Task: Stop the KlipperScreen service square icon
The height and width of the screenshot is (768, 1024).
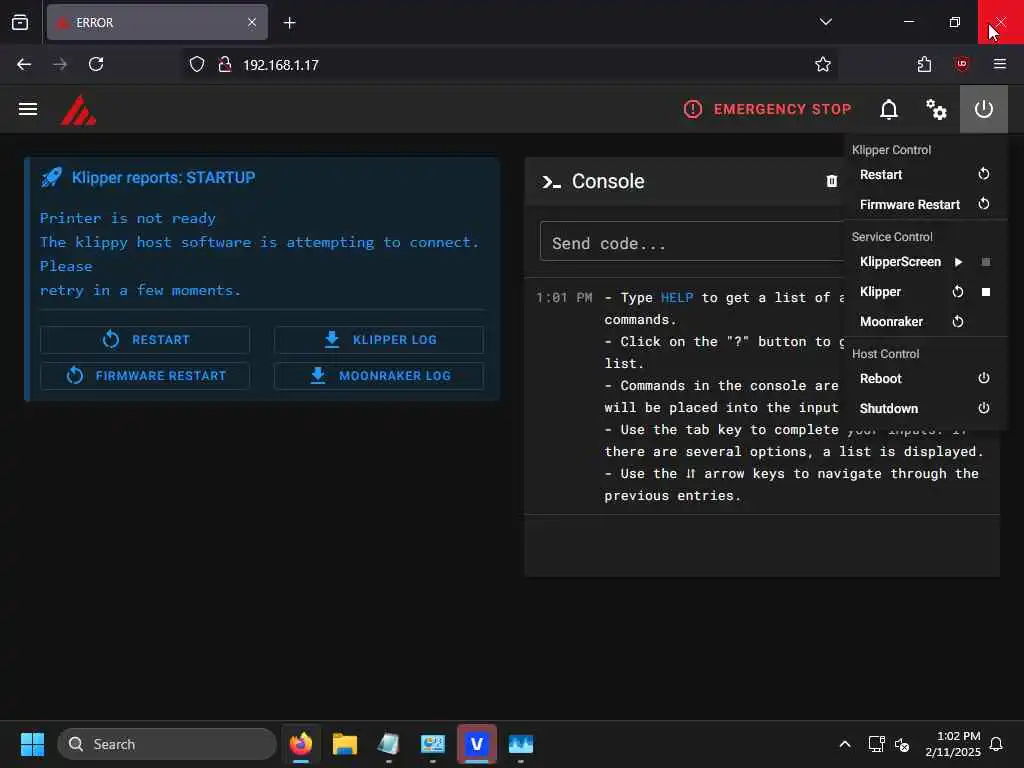Action: click(985, 262)
